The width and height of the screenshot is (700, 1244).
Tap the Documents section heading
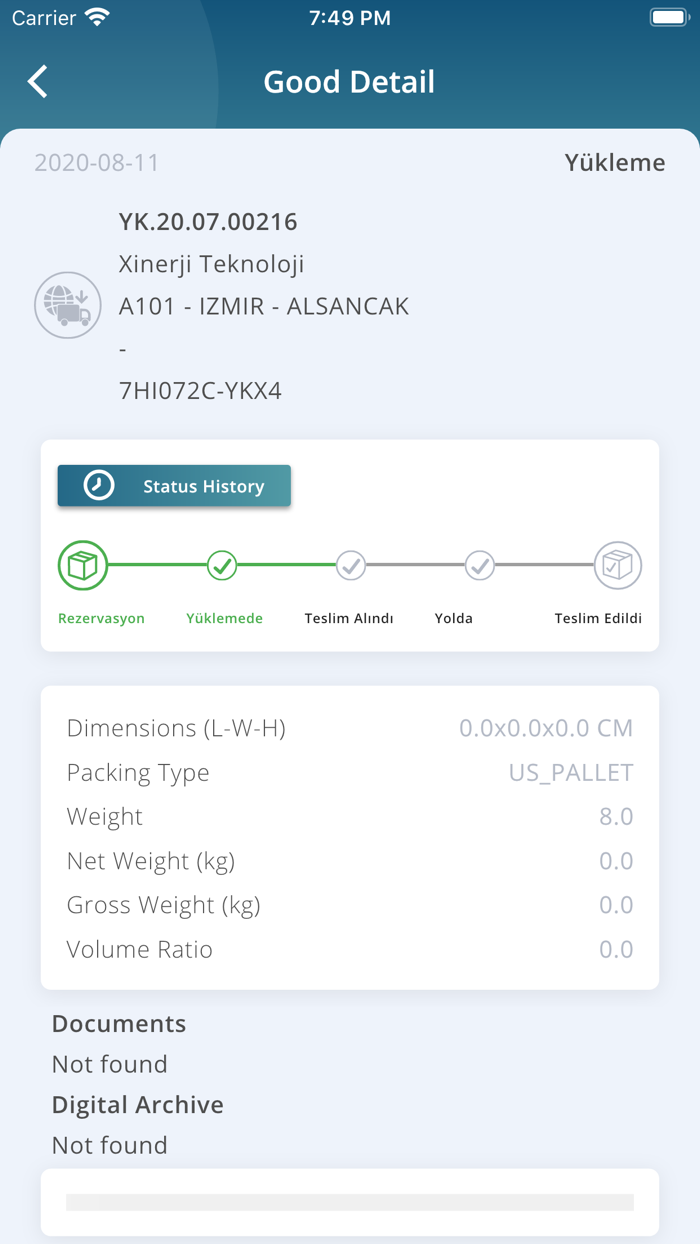[118, 1024]
